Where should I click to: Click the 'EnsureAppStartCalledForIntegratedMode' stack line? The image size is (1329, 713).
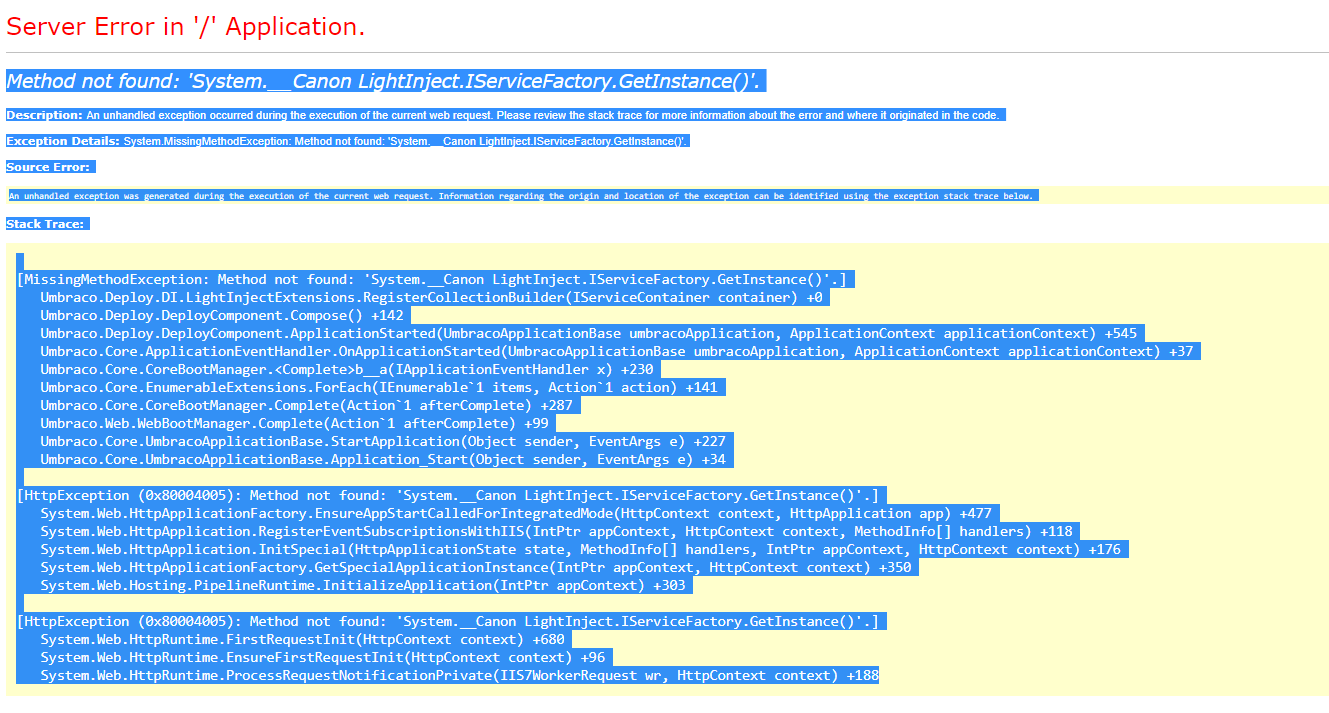click(516, 513)
